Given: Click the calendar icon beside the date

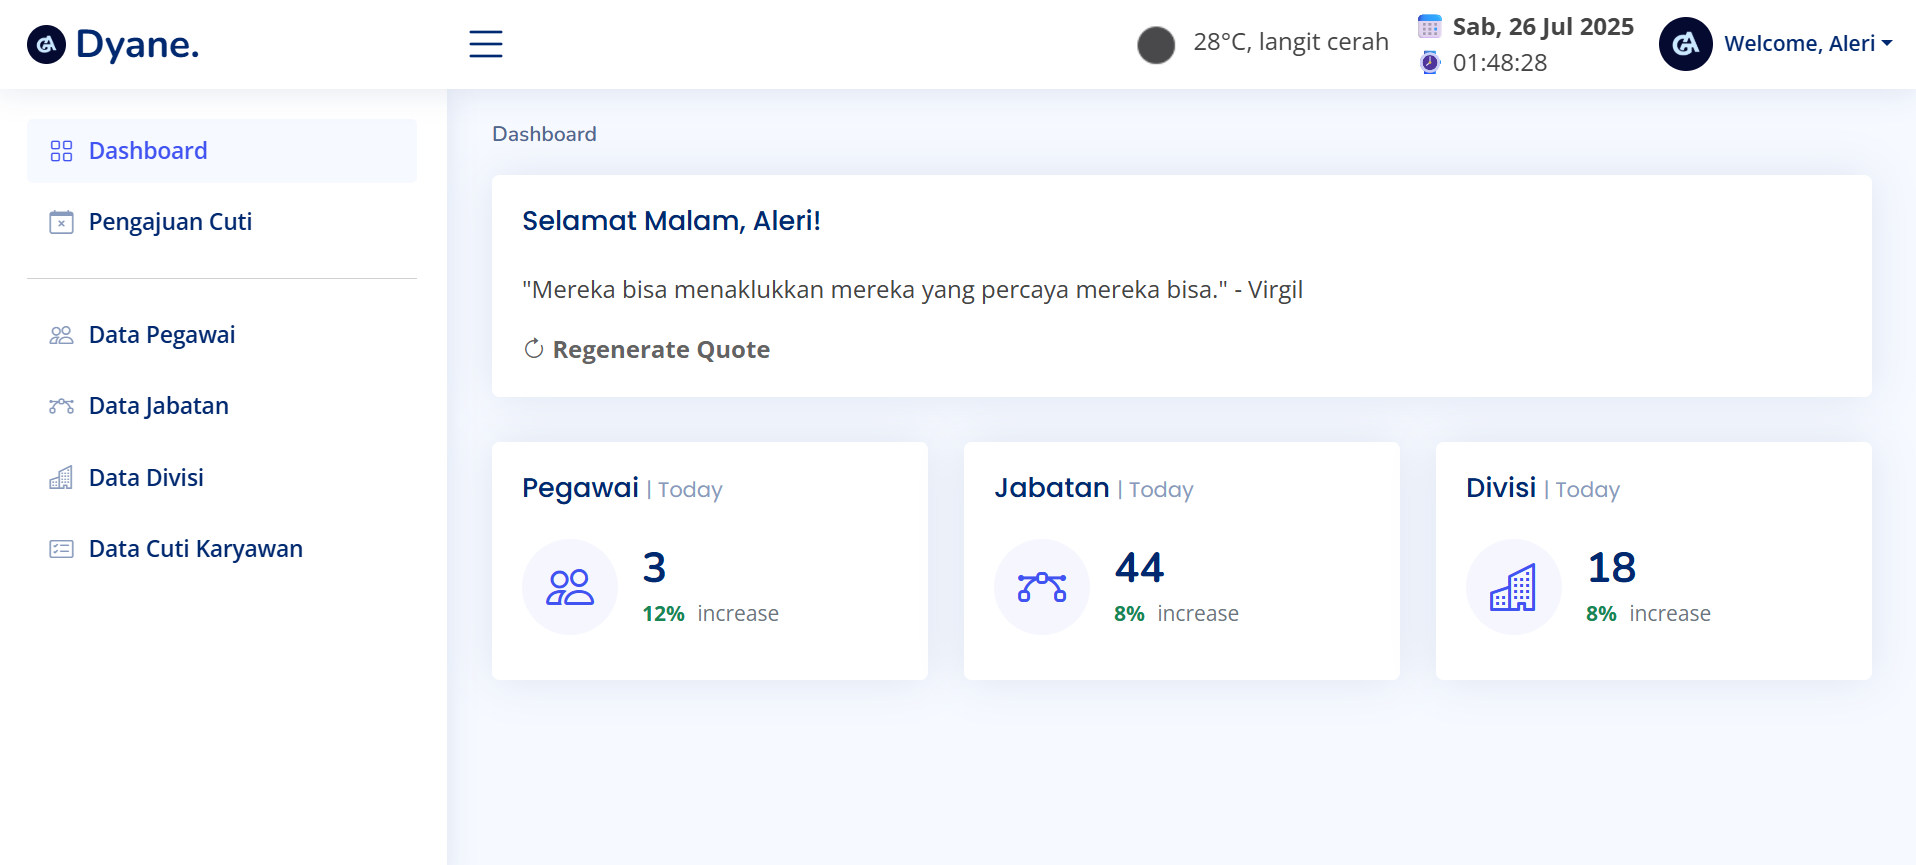Looking at the screenshot, I should pyautogui.click(x=1430, y=27).
